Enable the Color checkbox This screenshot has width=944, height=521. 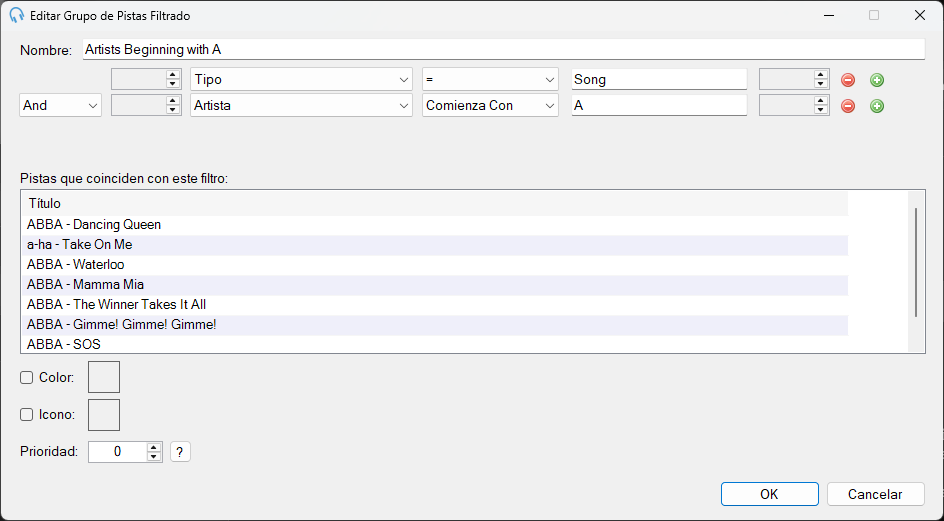click(x=26, y=378)
